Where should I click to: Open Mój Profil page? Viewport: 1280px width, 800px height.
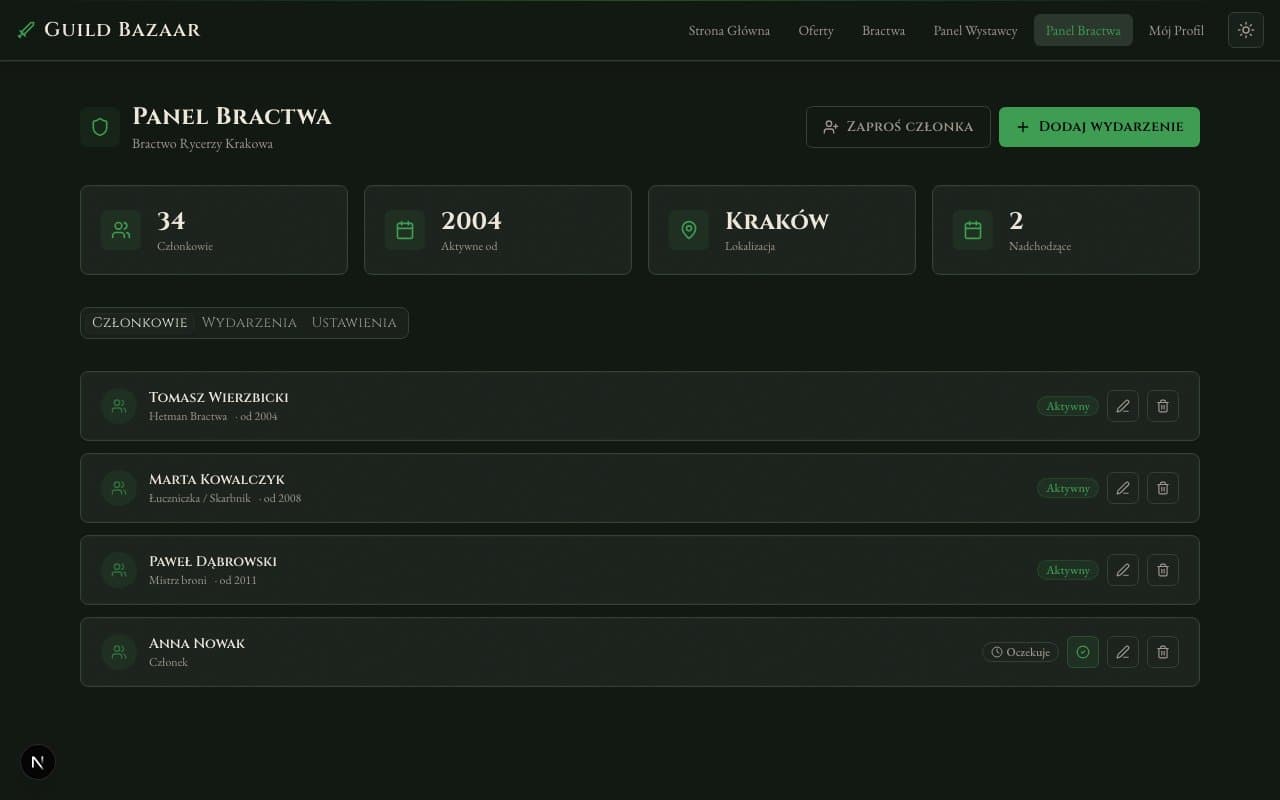click(x=1176, y=30)
